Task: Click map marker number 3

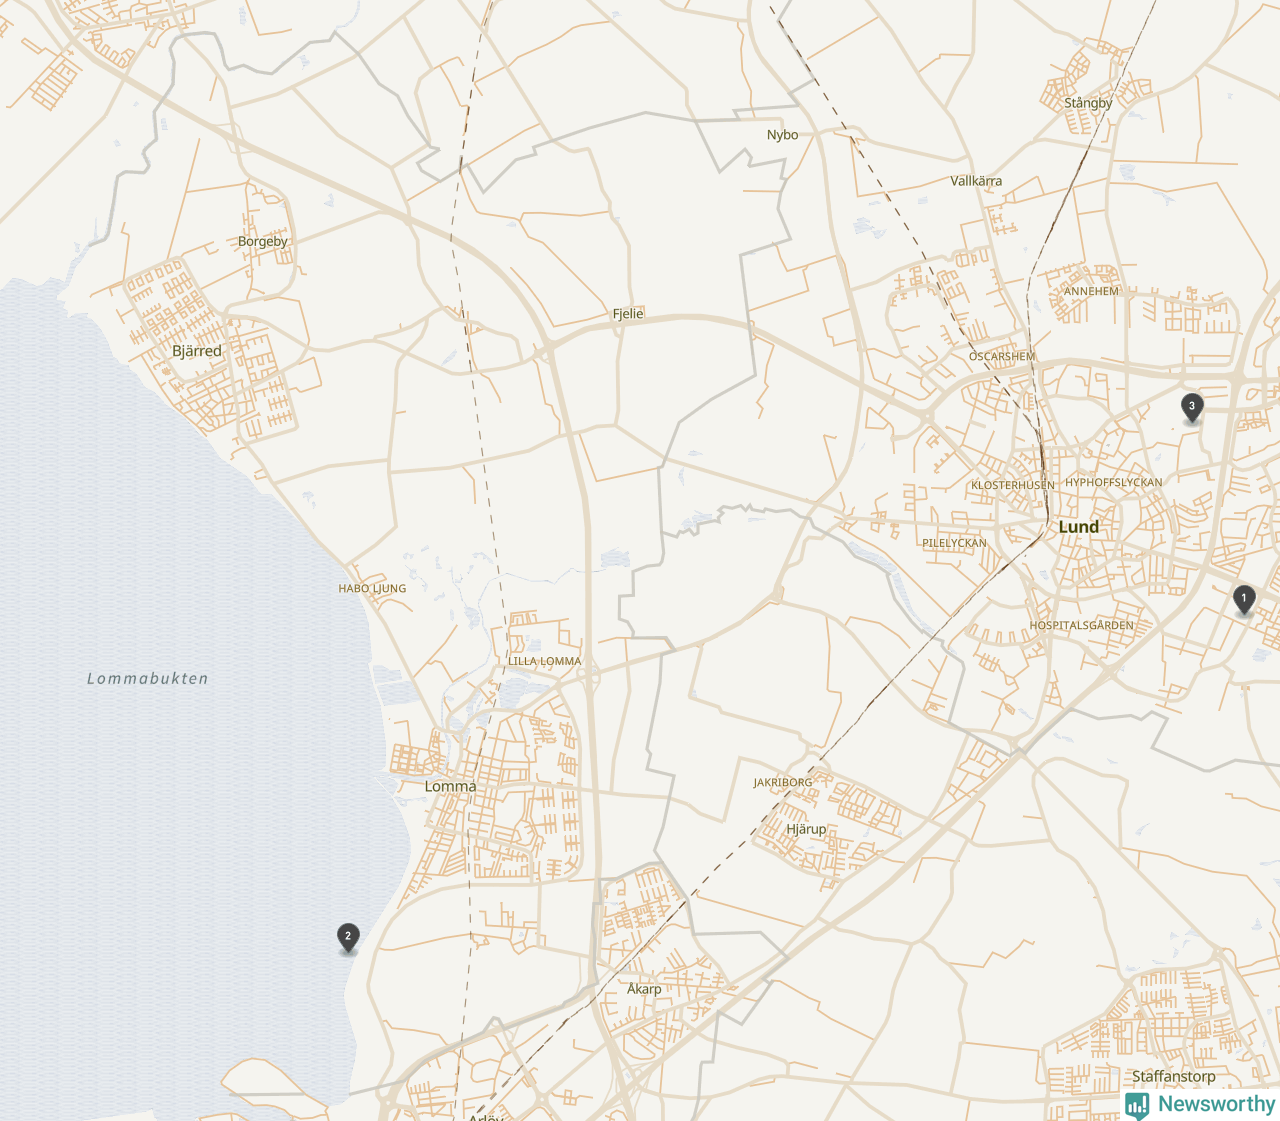Action: (1191, 407)
